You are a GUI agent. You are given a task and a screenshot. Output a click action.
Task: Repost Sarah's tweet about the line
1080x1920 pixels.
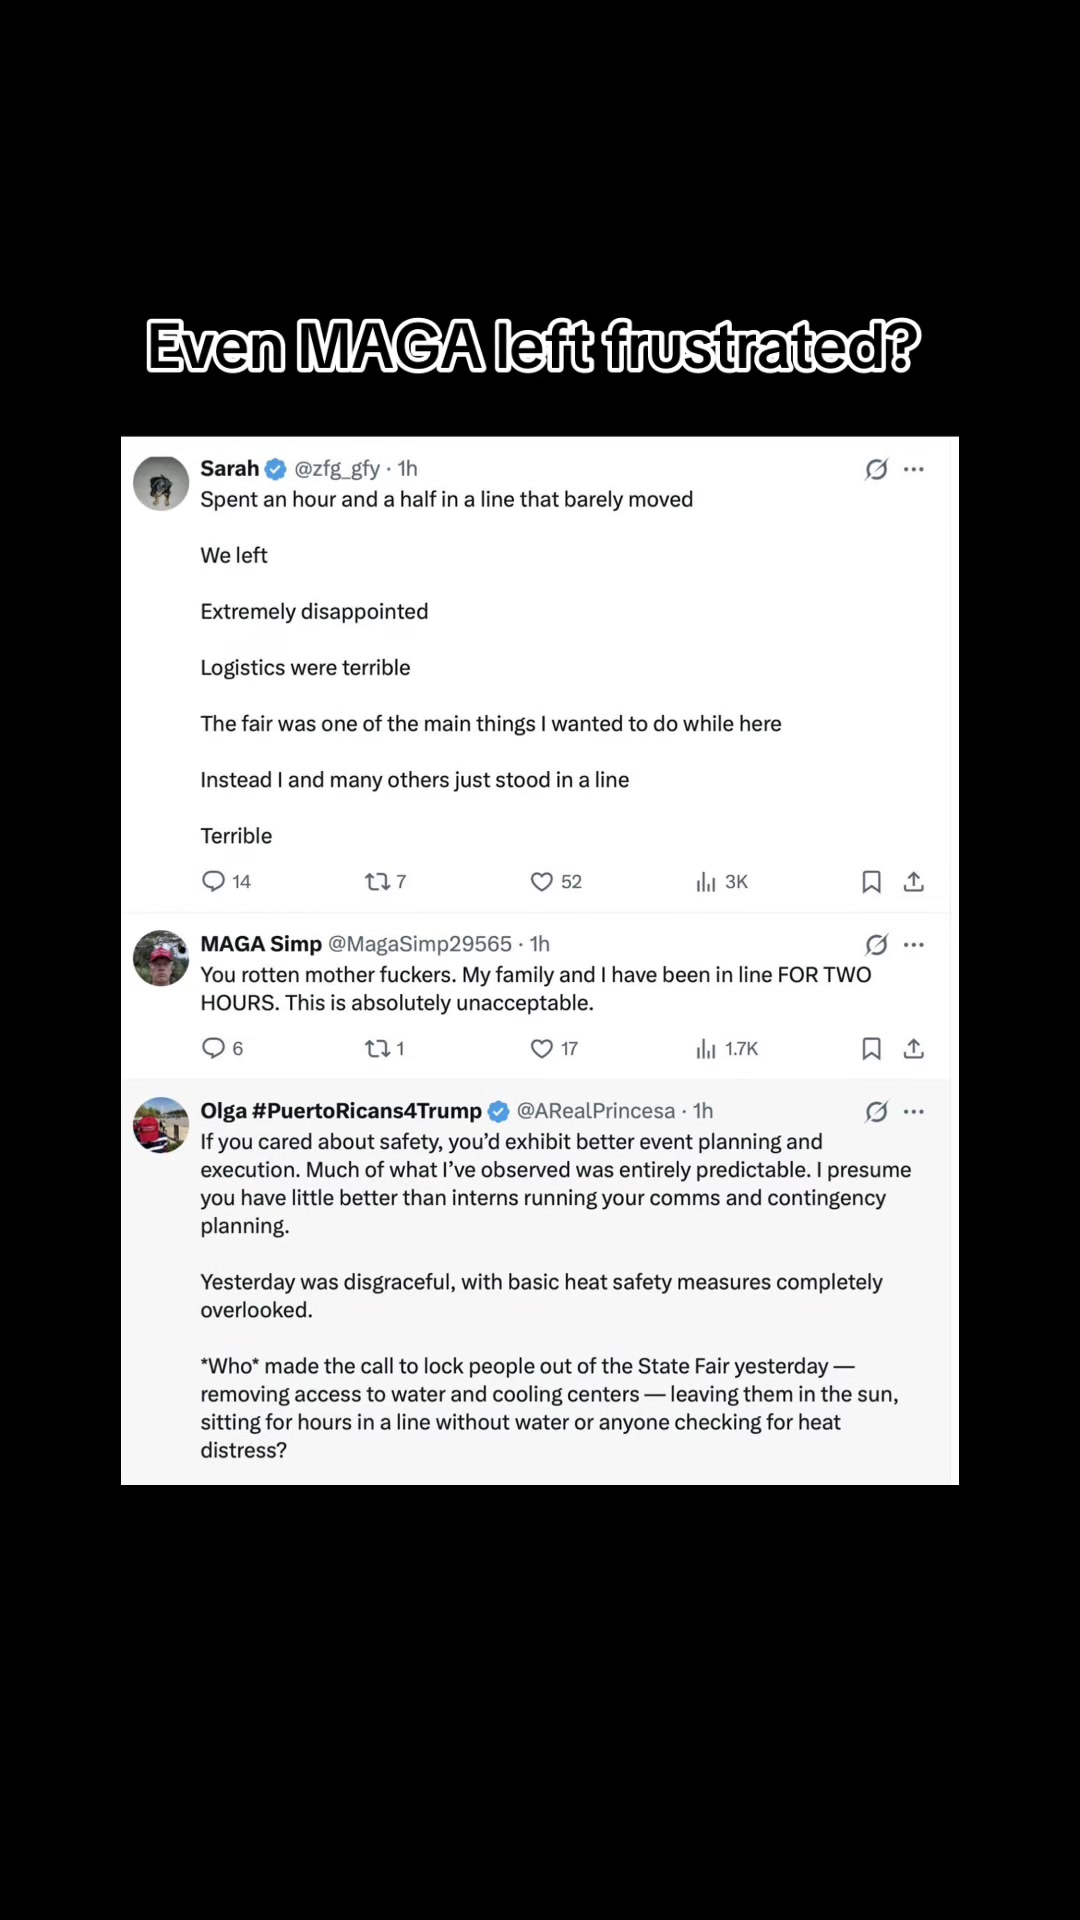[377, 881]
